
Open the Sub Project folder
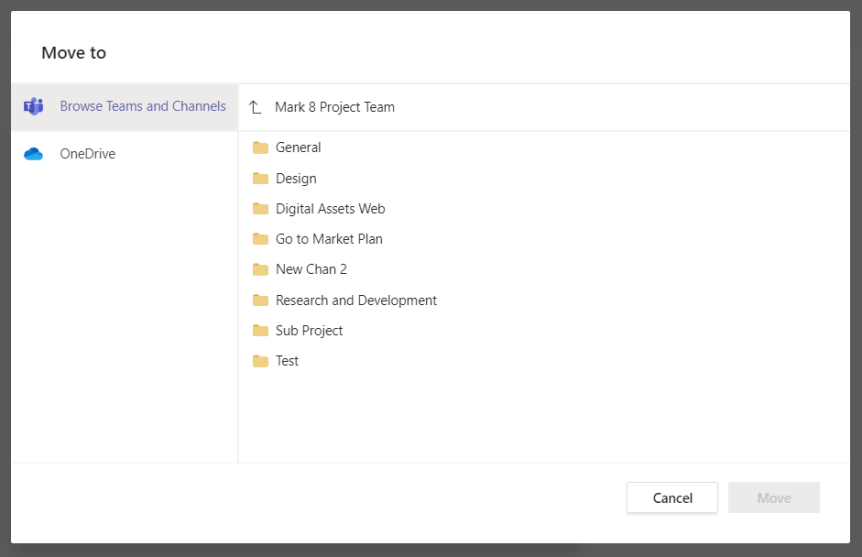309,330
